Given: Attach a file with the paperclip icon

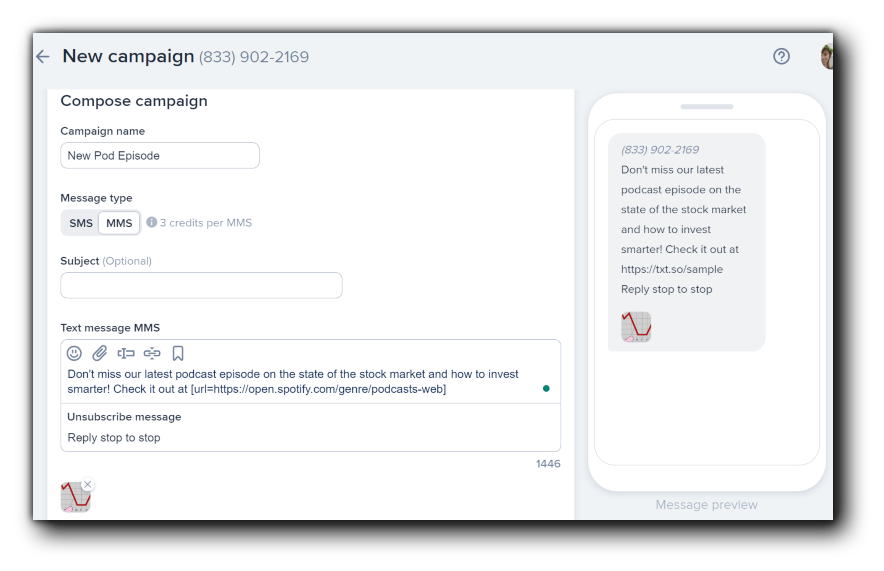Looking at the screenshot, I should 100,353.
